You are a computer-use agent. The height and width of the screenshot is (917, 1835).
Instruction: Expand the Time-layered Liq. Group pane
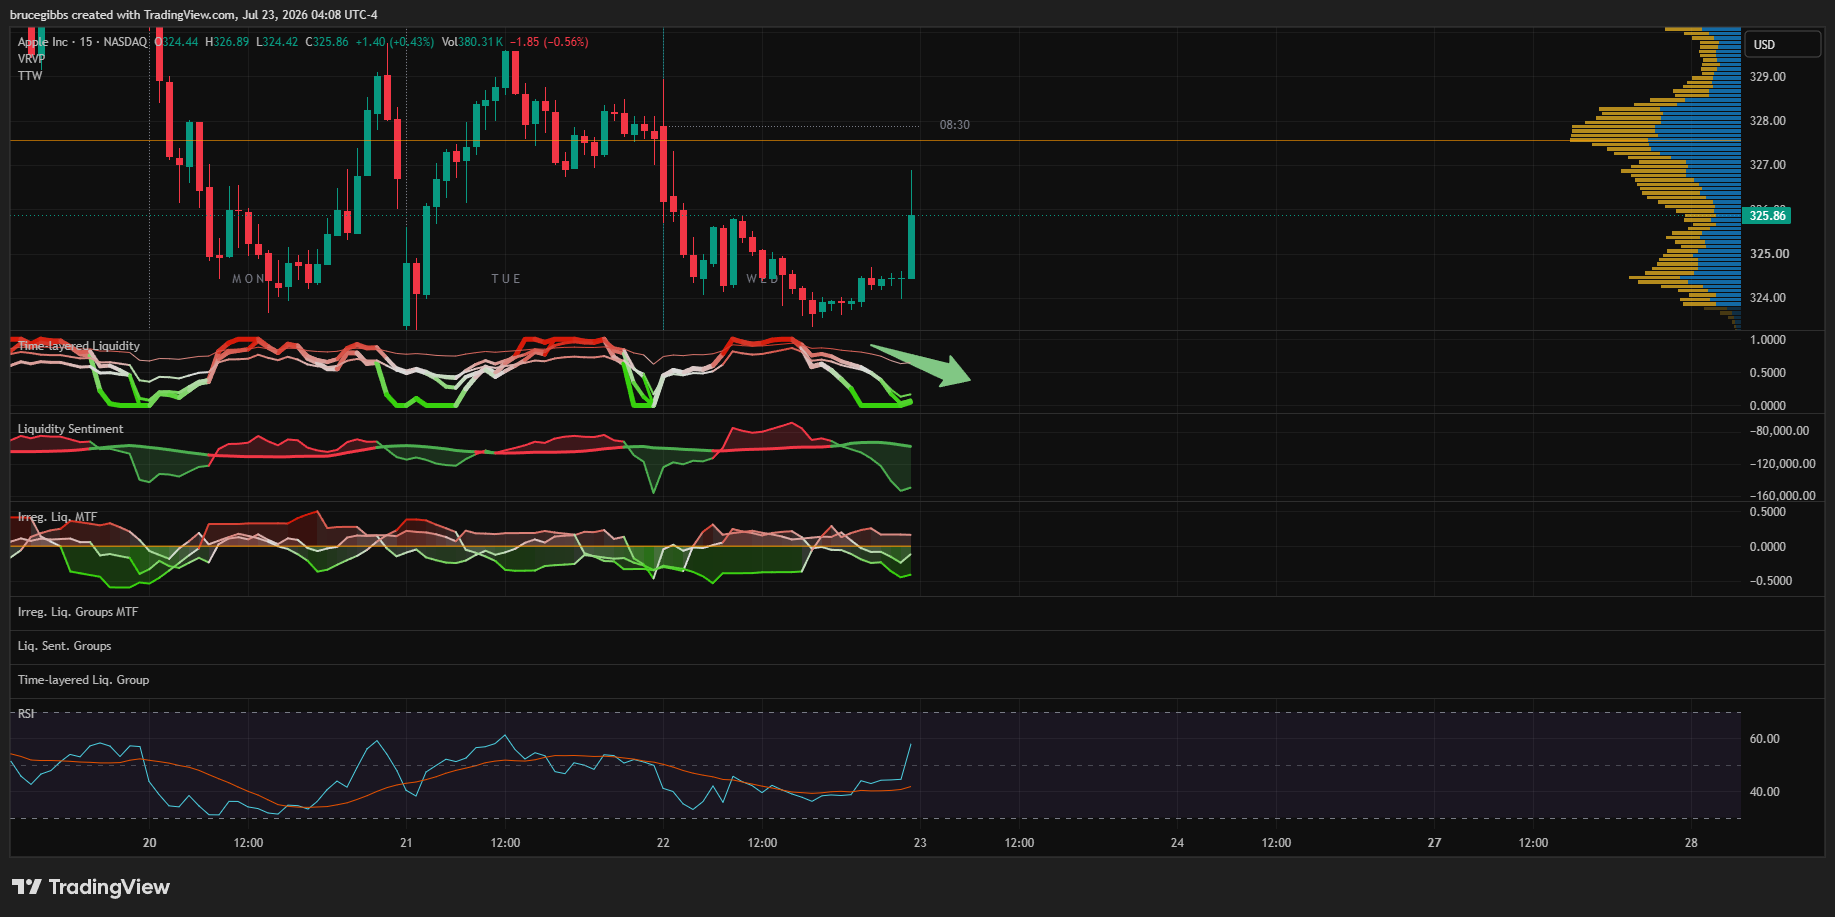tap(84, 680)
